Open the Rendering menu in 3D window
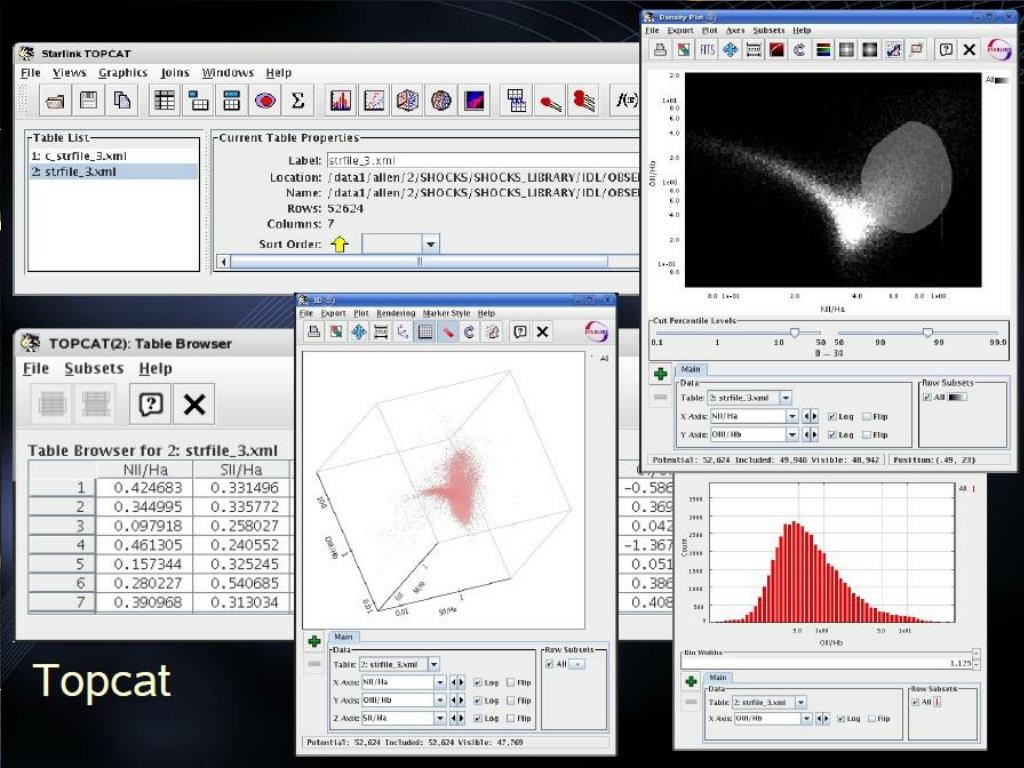1024x768 pixels. [396, 313]
